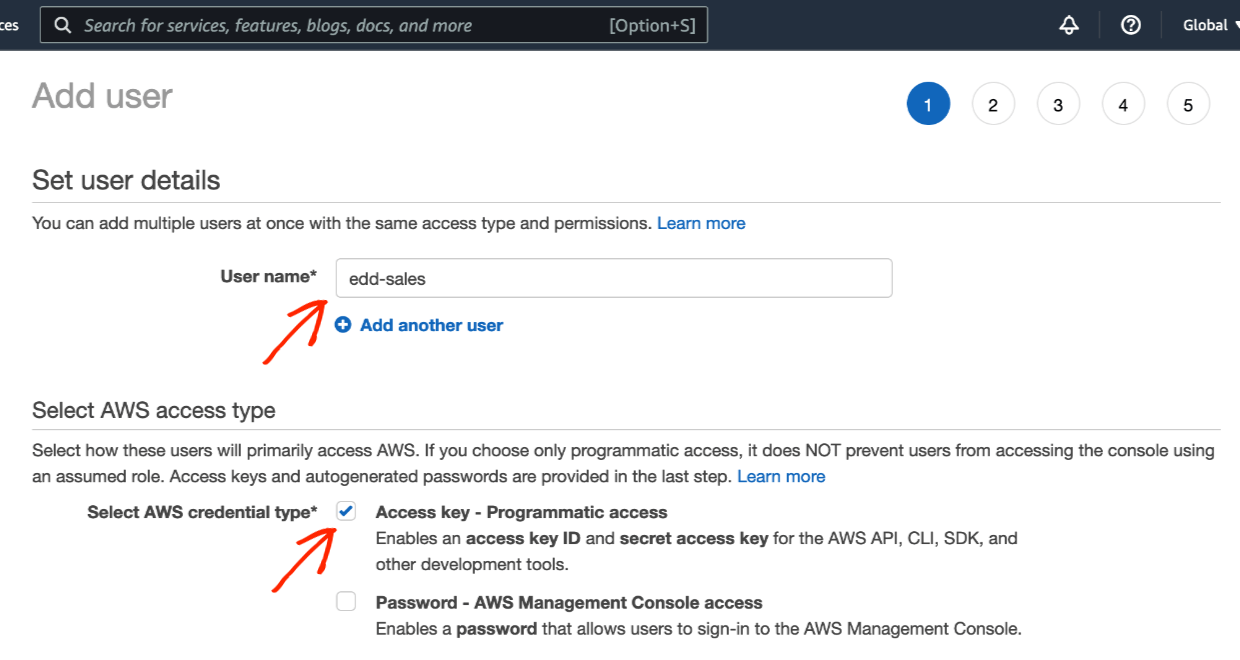Open the AWS help question mark icon
The width and height of the screenshot is (1240, 660).
click(x=1130, y=24)
